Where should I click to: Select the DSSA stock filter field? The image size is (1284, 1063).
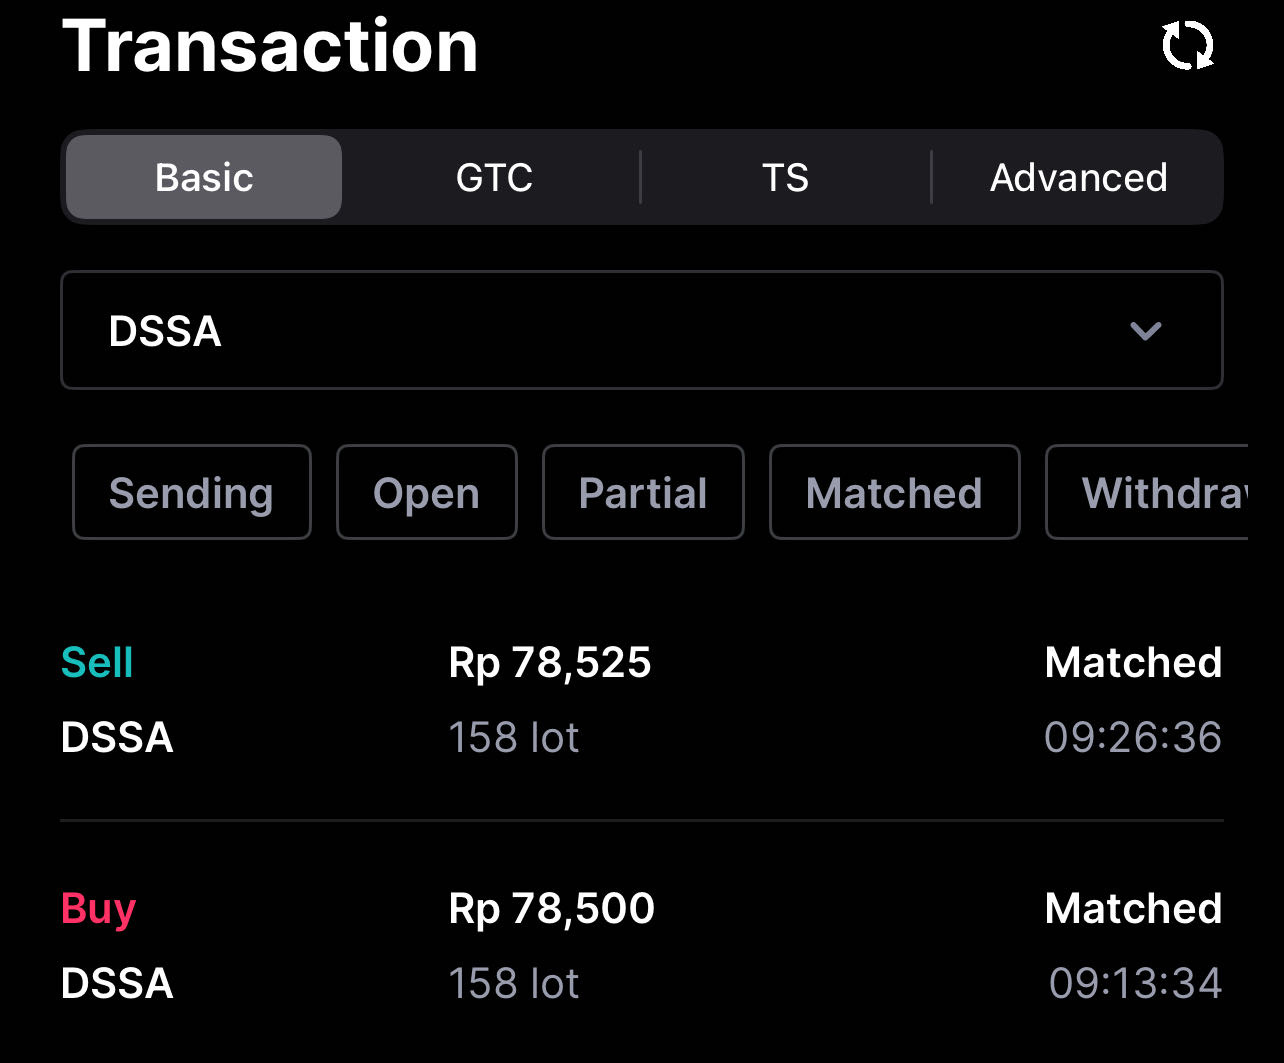(642, 330)
